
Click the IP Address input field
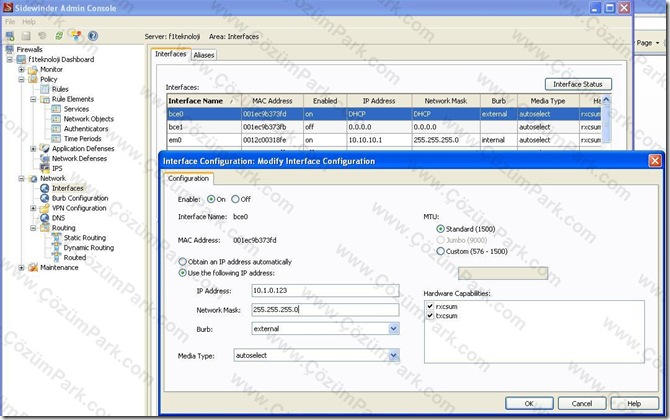coord(325,291)
